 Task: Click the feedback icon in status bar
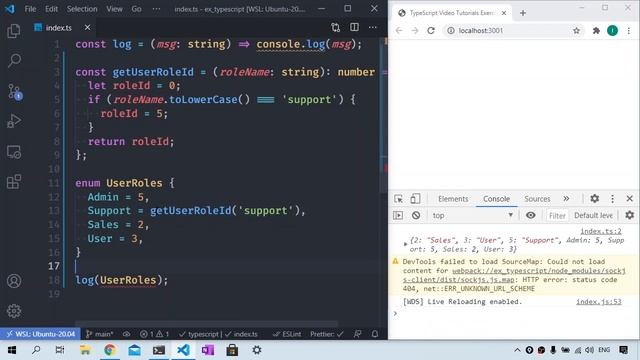pyautogui.click(x=358, y=334)
